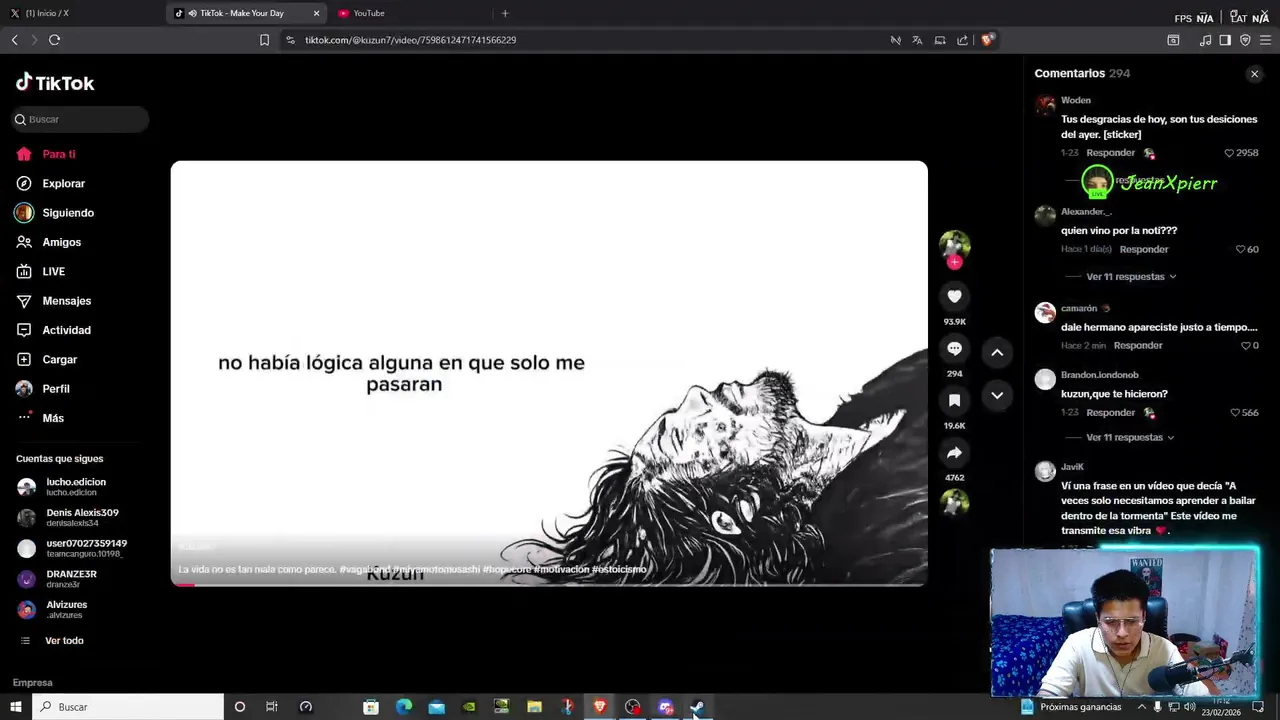This screenshot has width=1280, height=720.
Task: Close the TikTok browser tab
Action: [x=317, y=13]
